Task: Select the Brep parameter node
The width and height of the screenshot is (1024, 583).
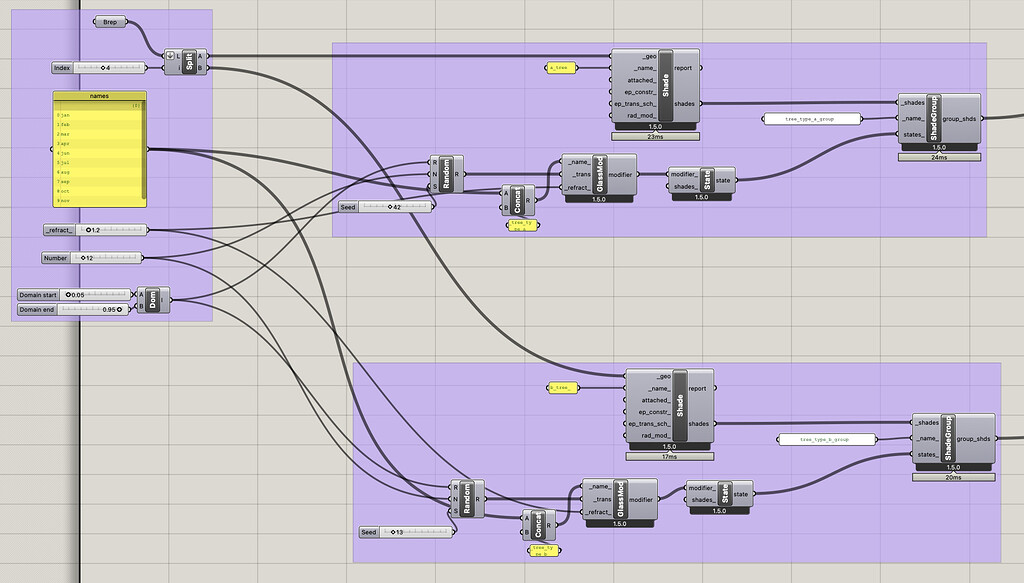Action: click(110, 22)
